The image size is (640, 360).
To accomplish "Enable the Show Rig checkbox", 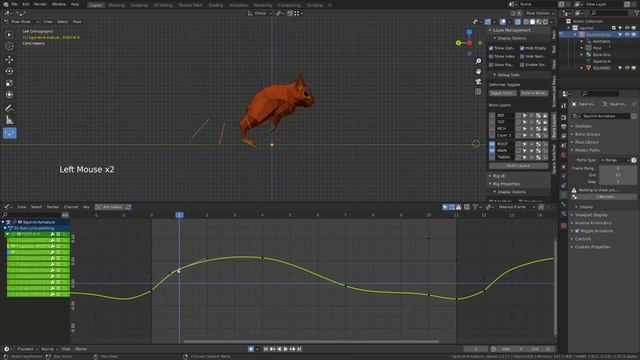I will (x=491, y=65).
